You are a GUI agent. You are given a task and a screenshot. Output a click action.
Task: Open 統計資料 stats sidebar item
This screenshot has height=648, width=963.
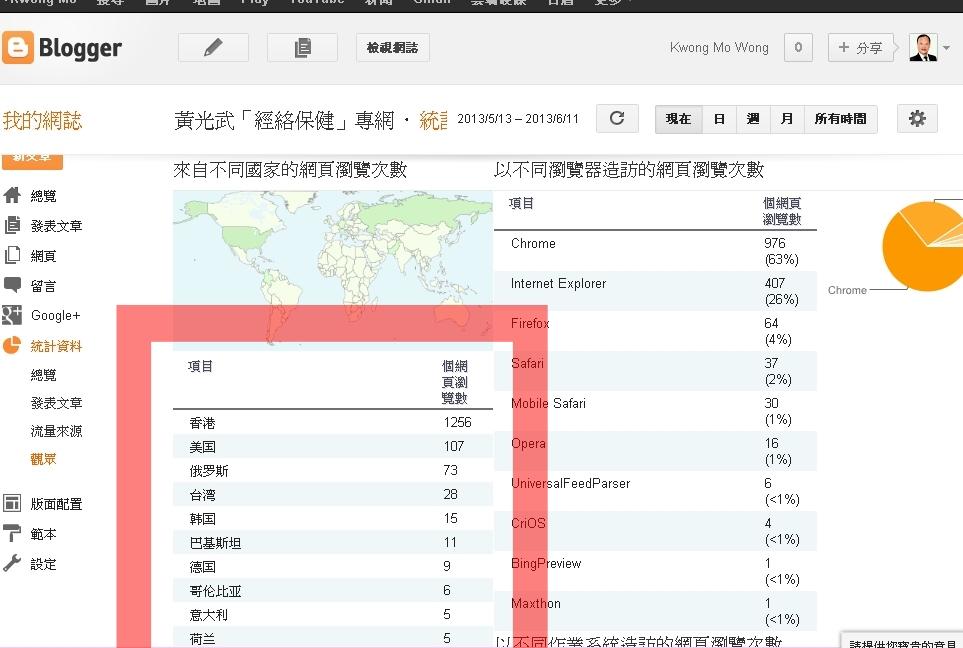(57, 346)
